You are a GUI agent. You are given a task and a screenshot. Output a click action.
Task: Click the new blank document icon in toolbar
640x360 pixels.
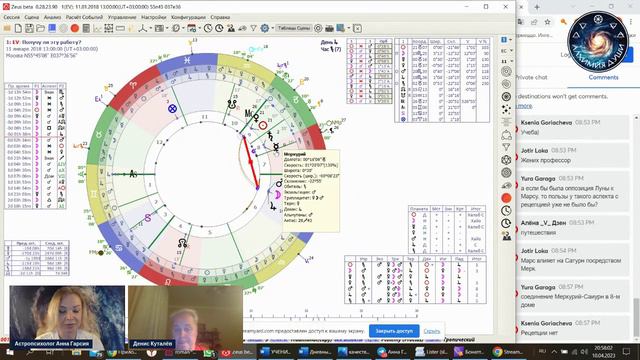point(18,28)
